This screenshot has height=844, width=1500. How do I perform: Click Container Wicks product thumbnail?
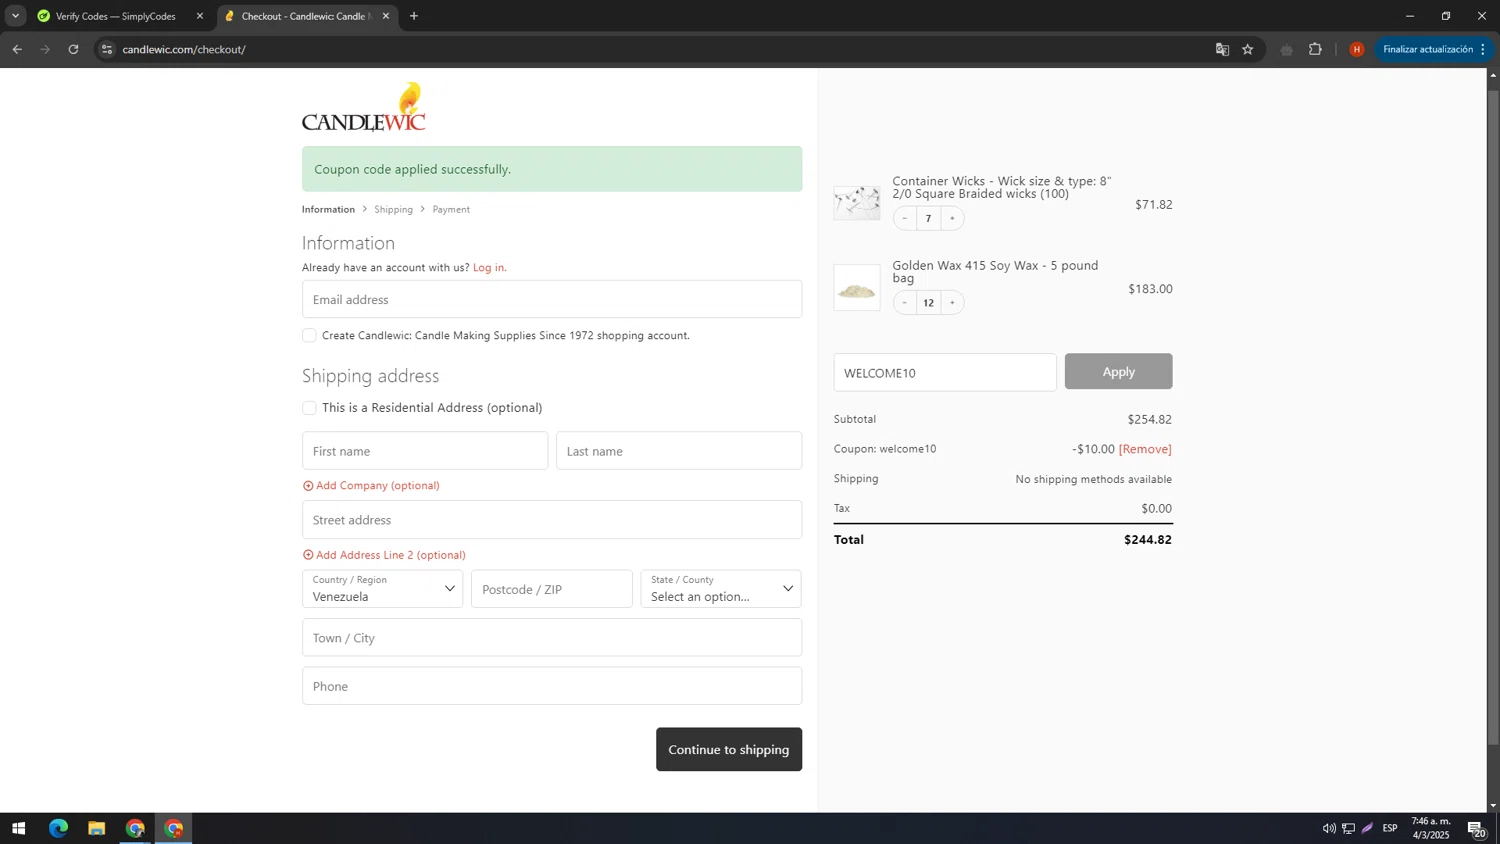pos(857,203)
